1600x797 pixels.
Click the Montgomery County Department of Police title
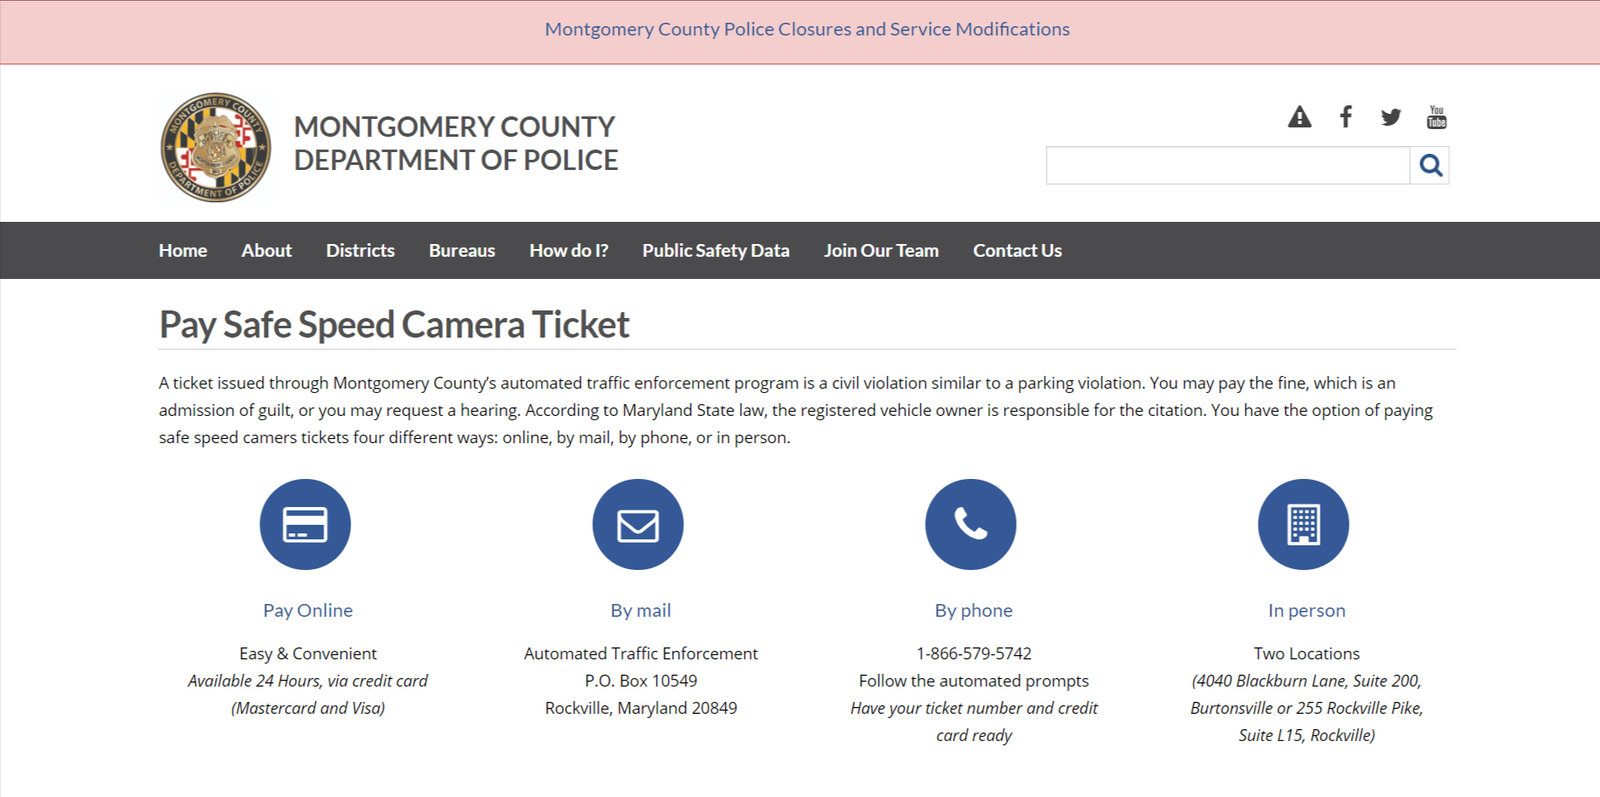click(x=456, y=143)
